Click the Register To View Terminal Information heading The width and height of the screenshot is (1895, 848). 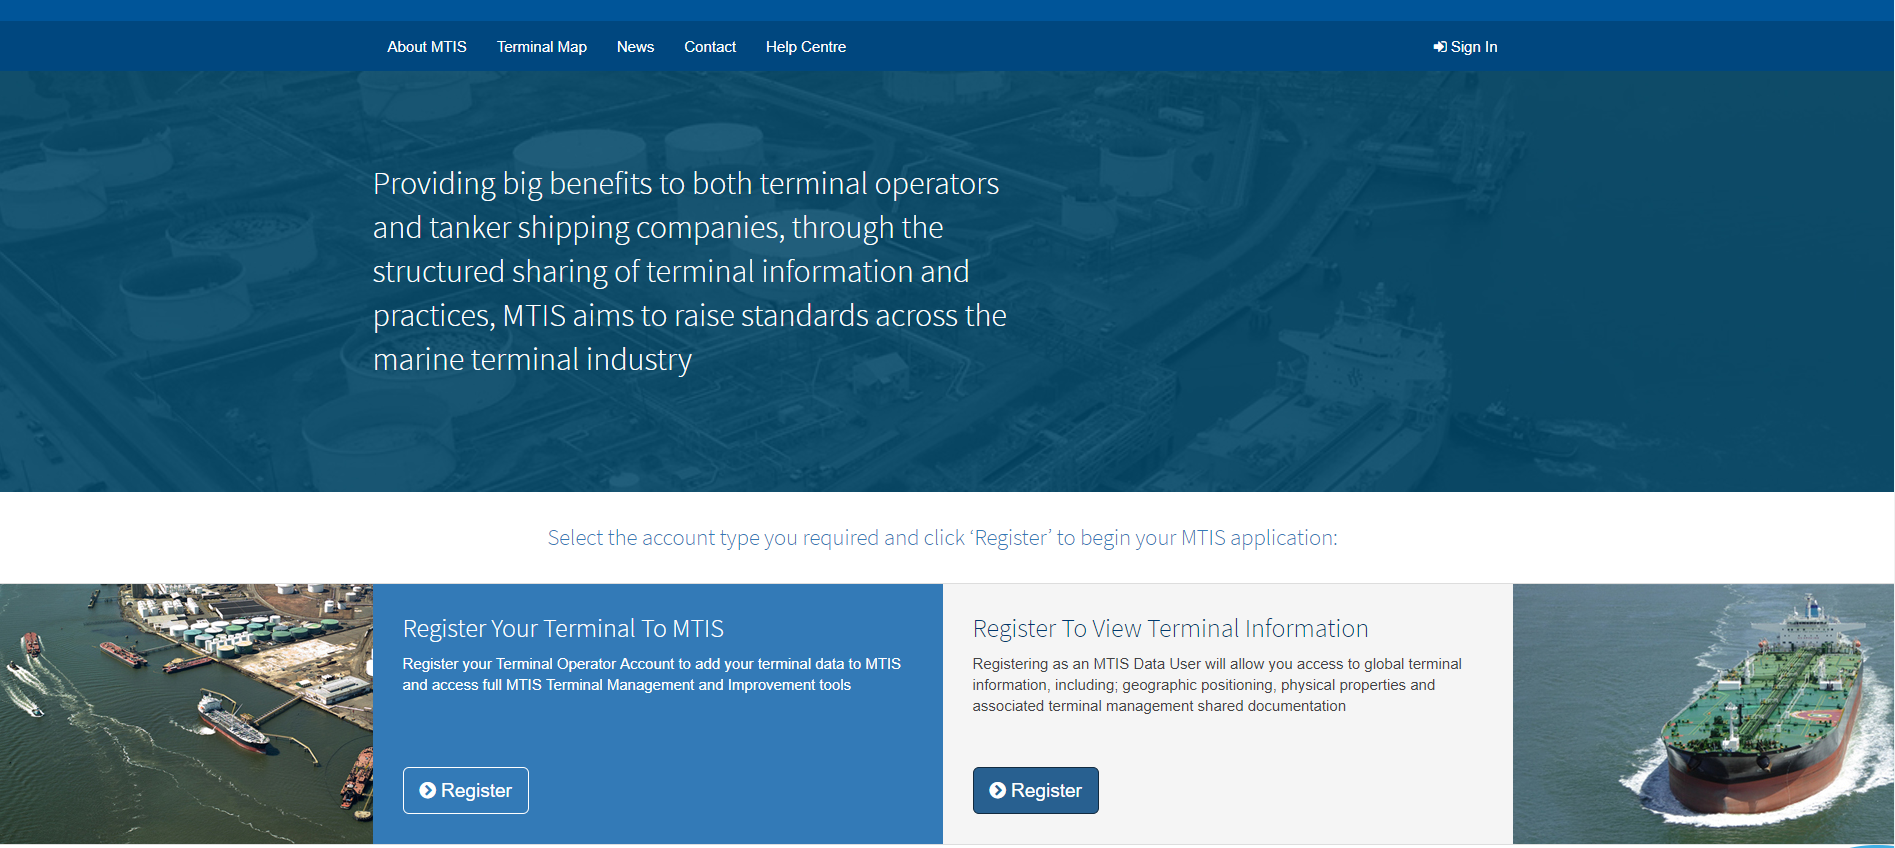(x=1170, y=628)
